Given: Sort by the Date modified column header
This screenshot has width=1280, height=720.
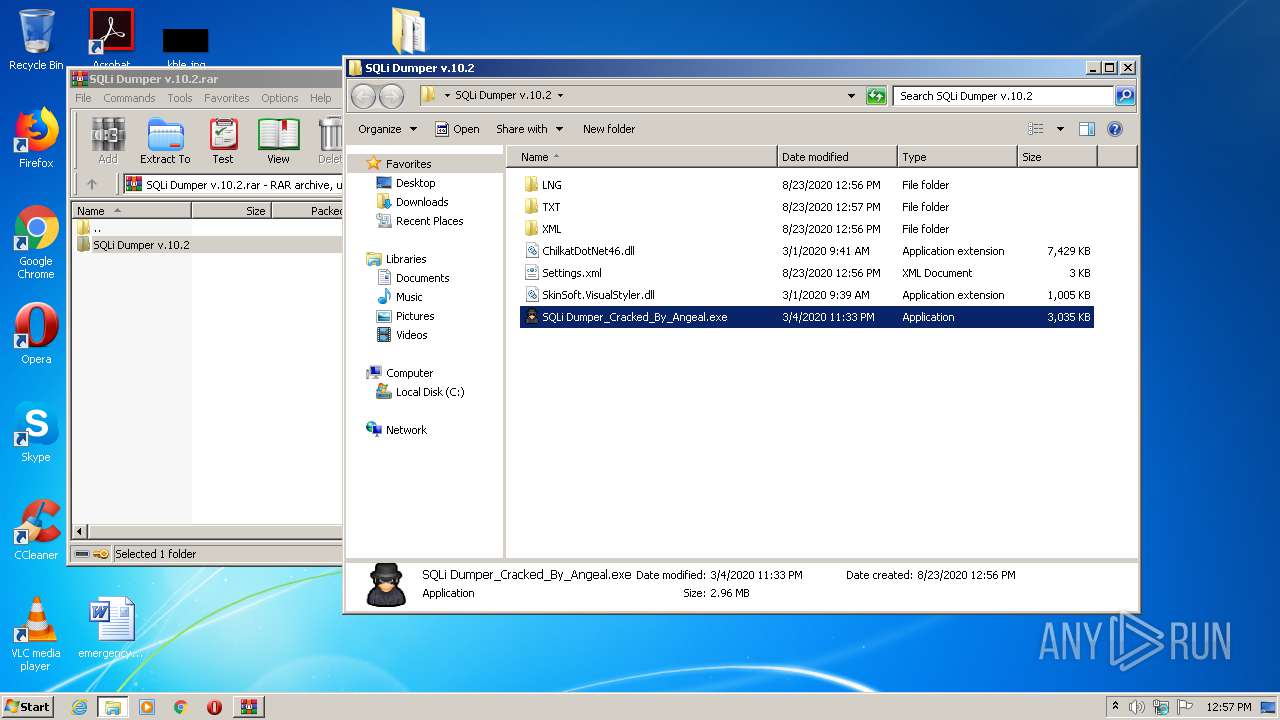Looking at the screenshot, I should point(837,157).
